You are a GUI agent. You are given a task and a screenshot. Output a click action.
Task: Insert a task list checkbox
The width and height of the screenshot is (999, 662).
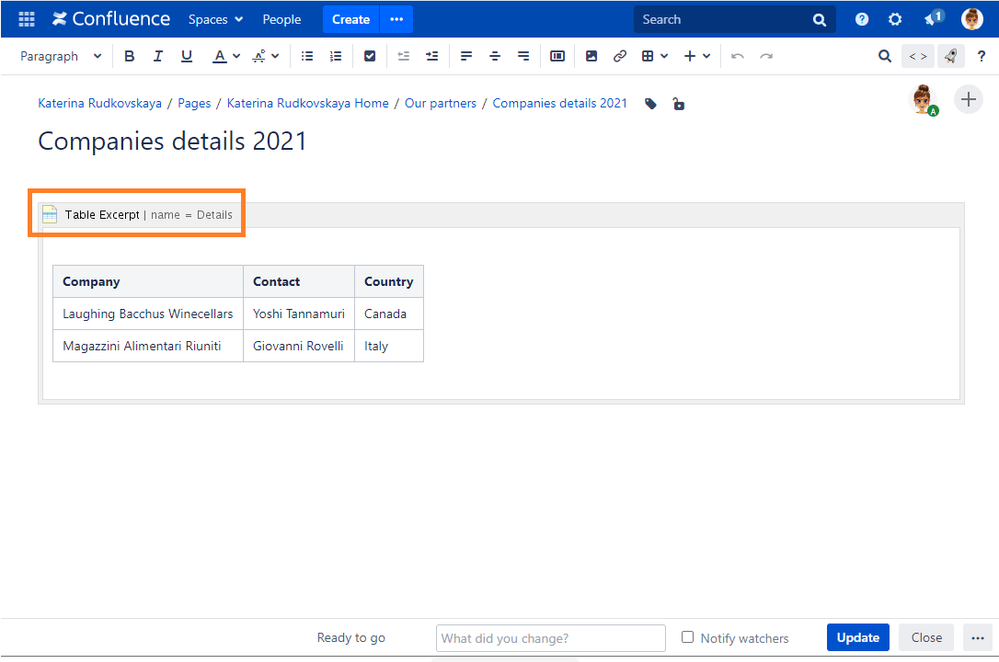(370, 56)
